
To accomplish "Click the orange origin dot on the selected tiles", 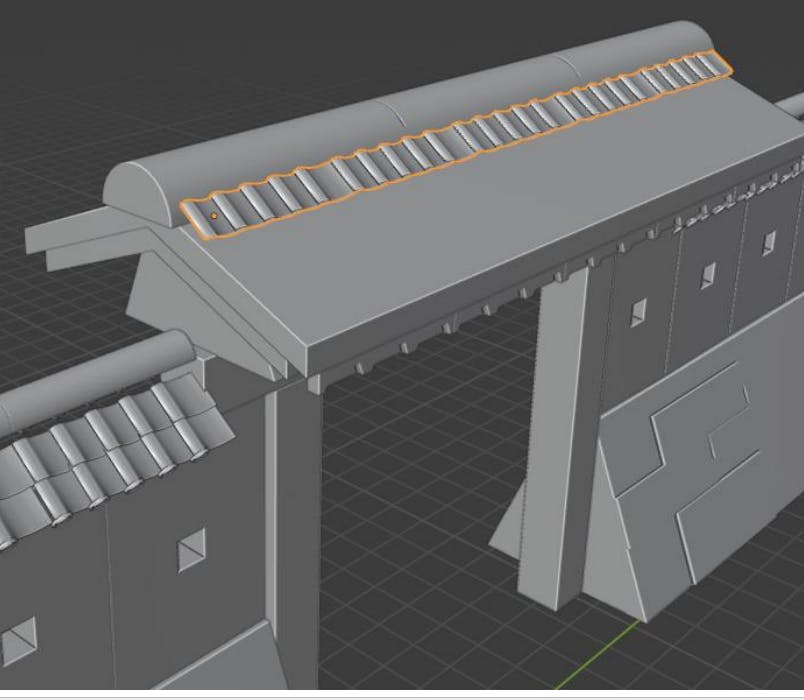I will coord(214,215).
